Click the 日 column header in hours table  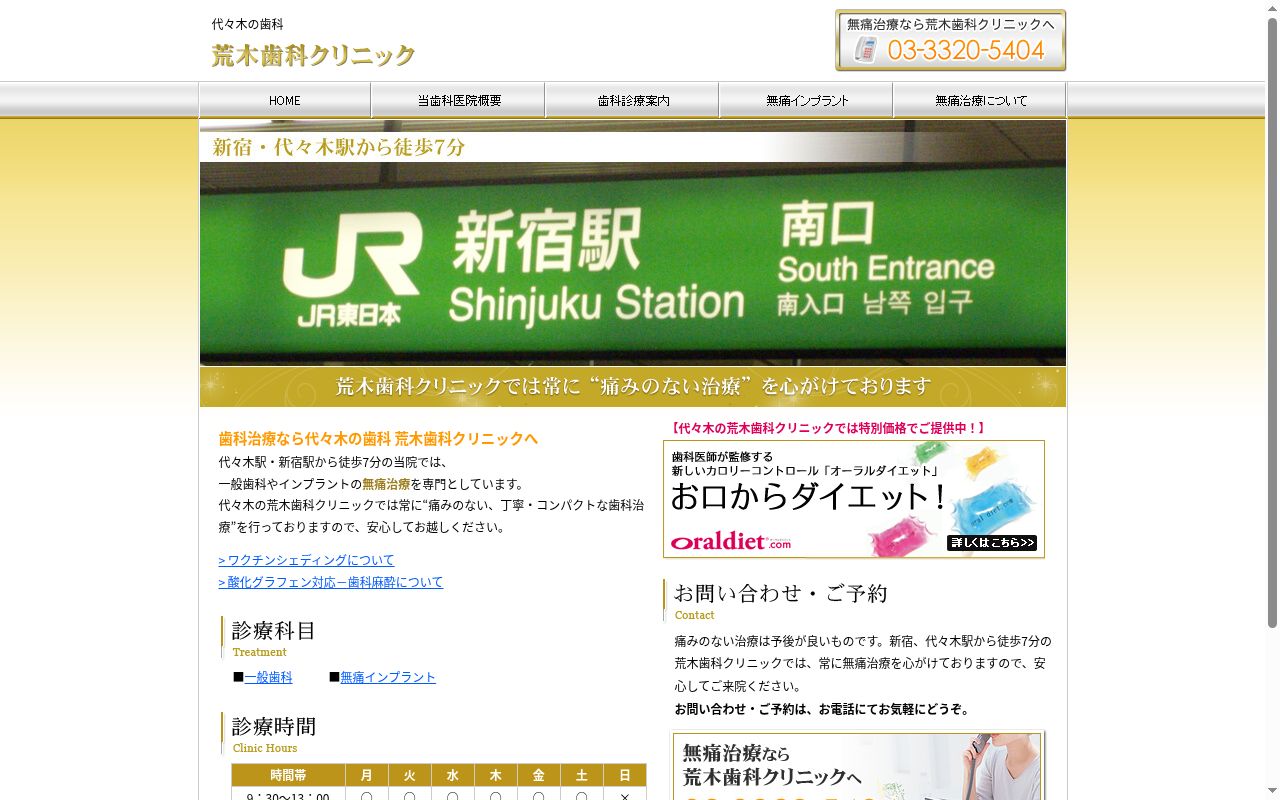[625, 775]
